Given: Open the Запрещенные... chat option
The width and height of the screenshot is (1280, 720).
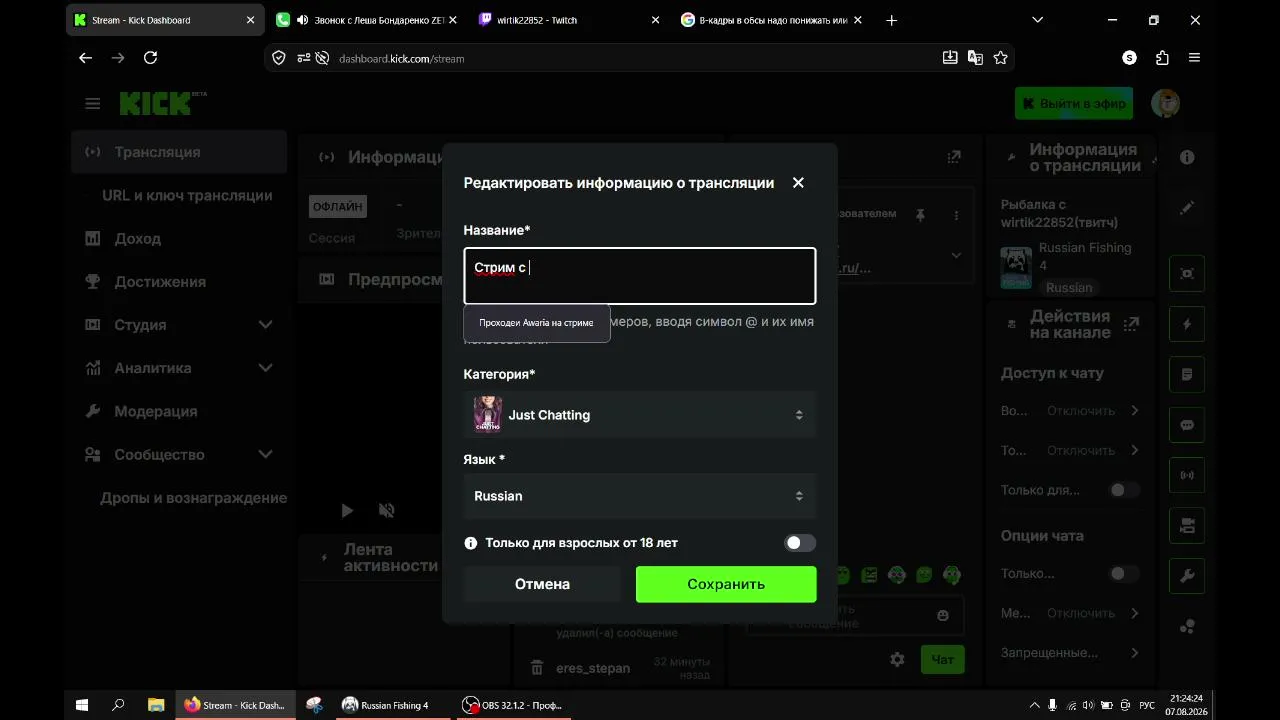Looking at the screenshot, I should 1071,653.
